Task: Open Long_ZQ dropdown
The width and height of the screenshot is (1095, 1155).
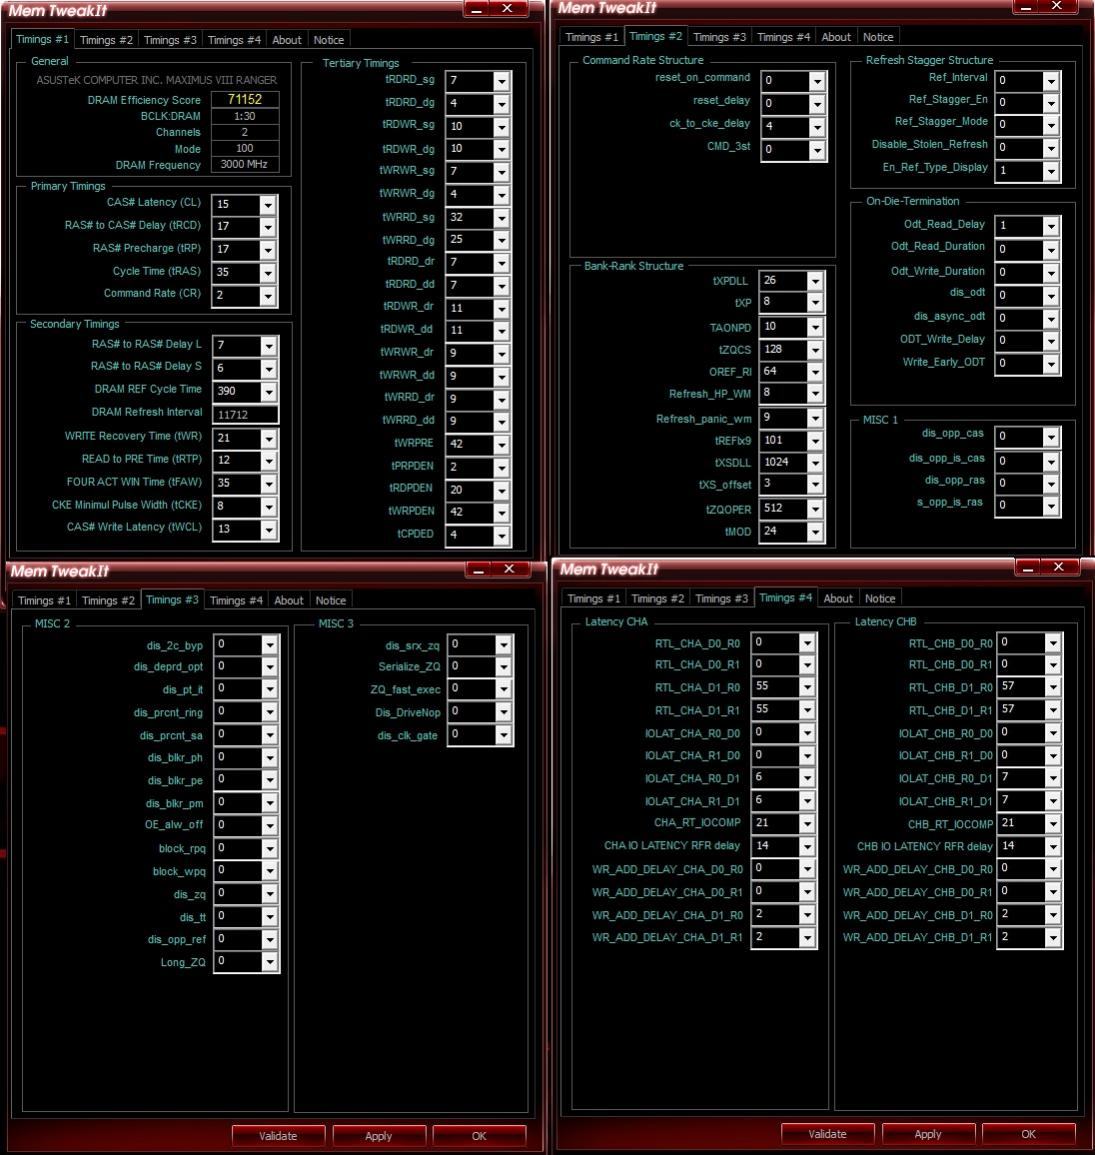Action: [270, 961]
